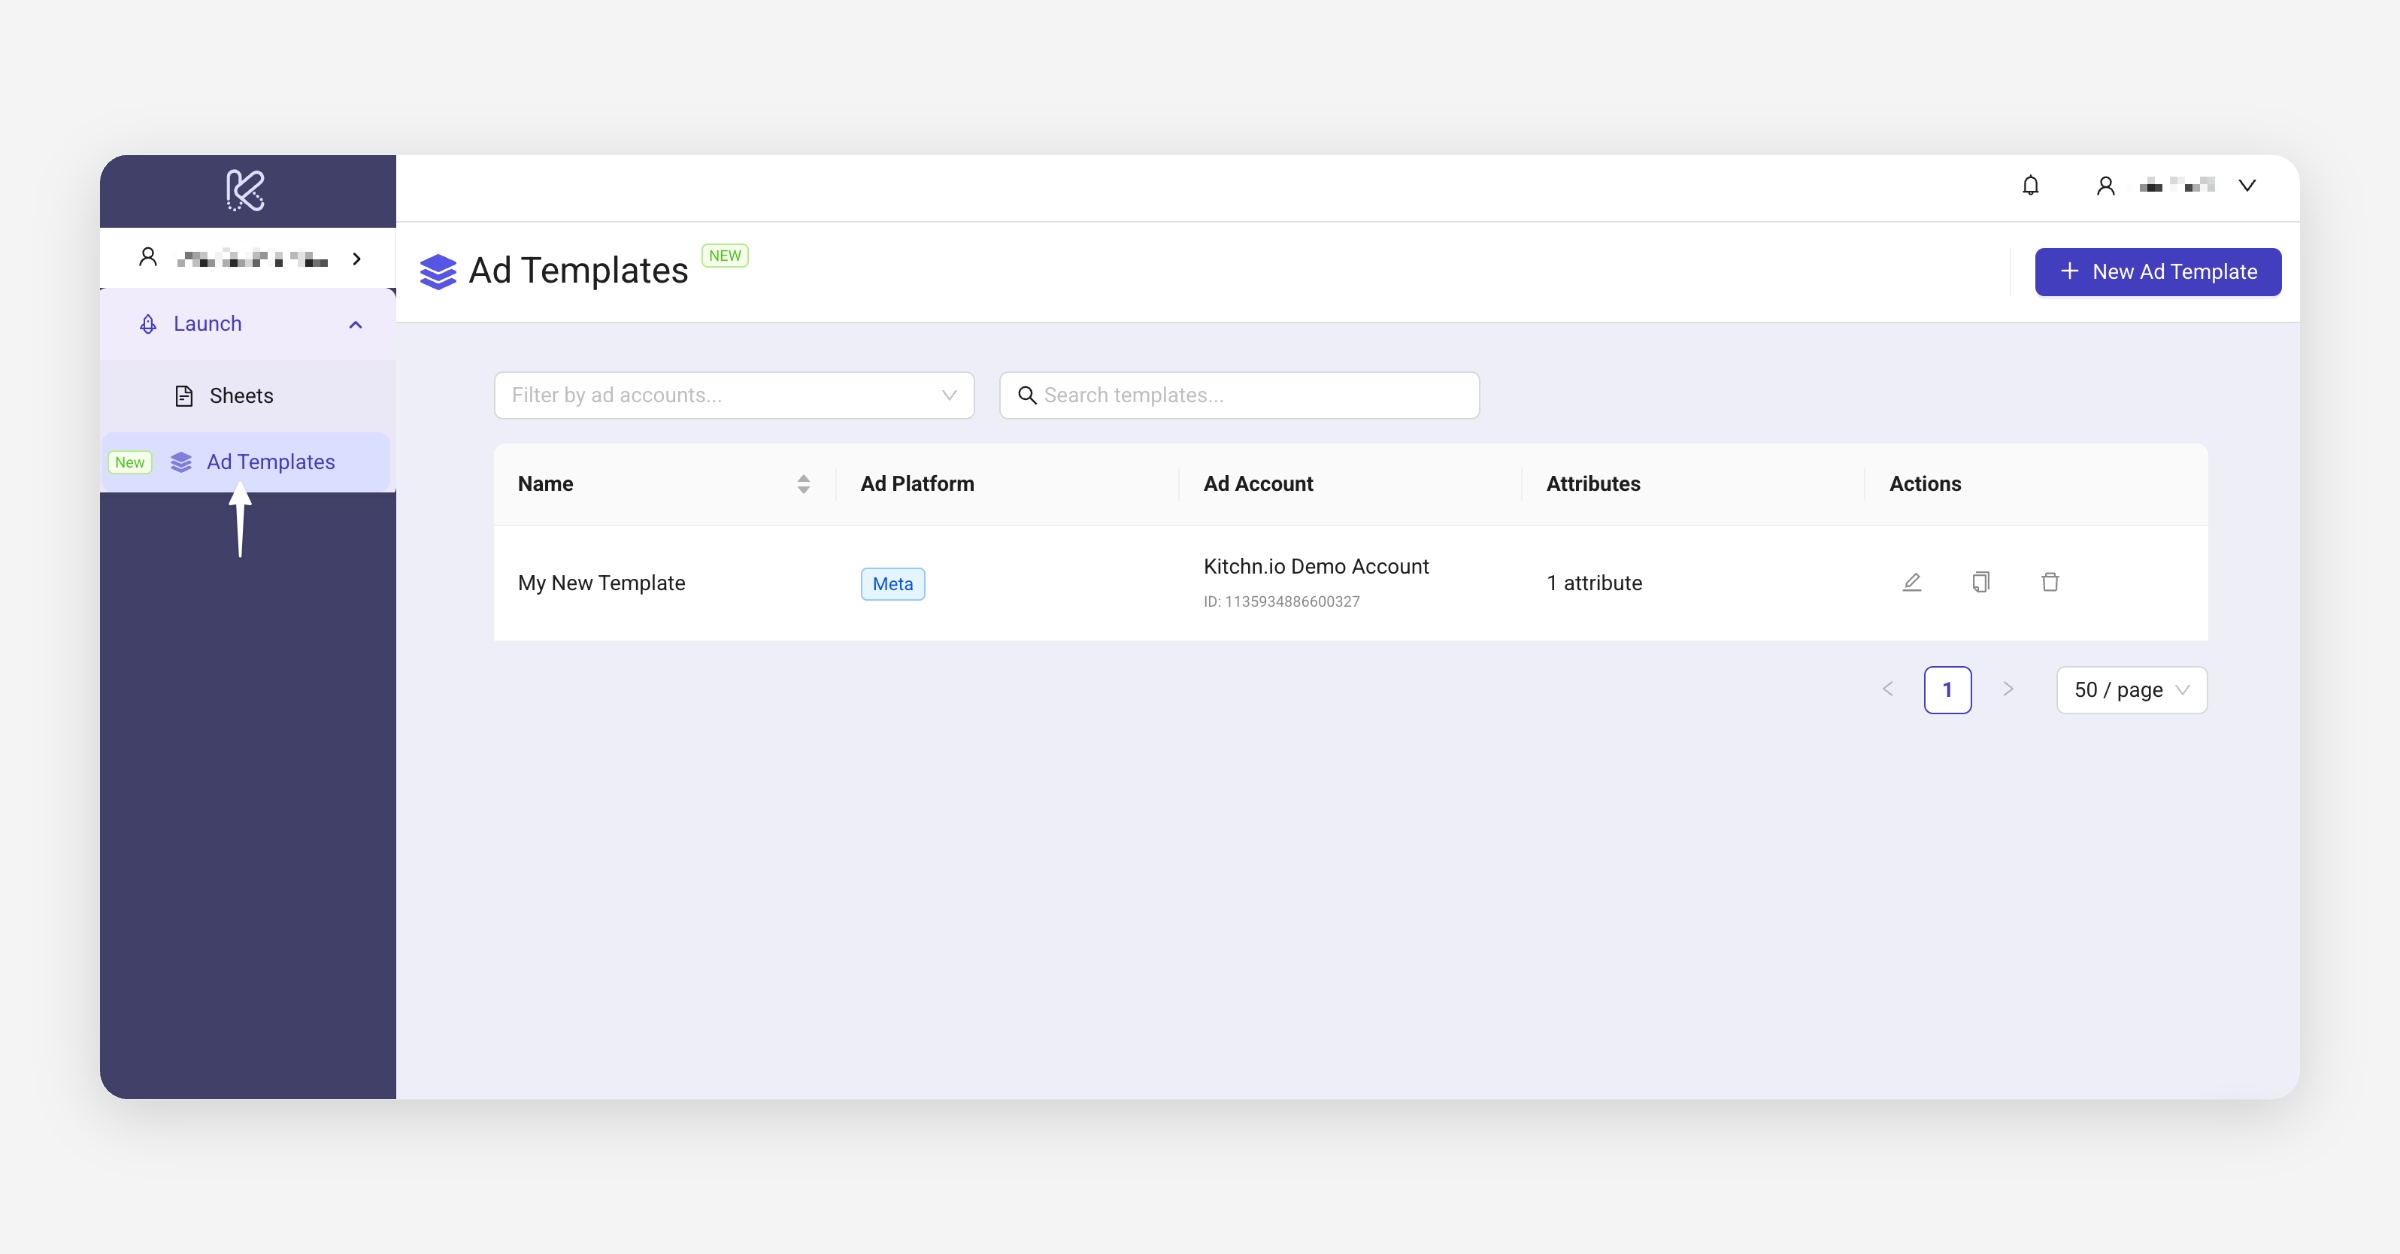Click the Ad Templates stack icon in title

pyautogui.click(x=438, y=271)
